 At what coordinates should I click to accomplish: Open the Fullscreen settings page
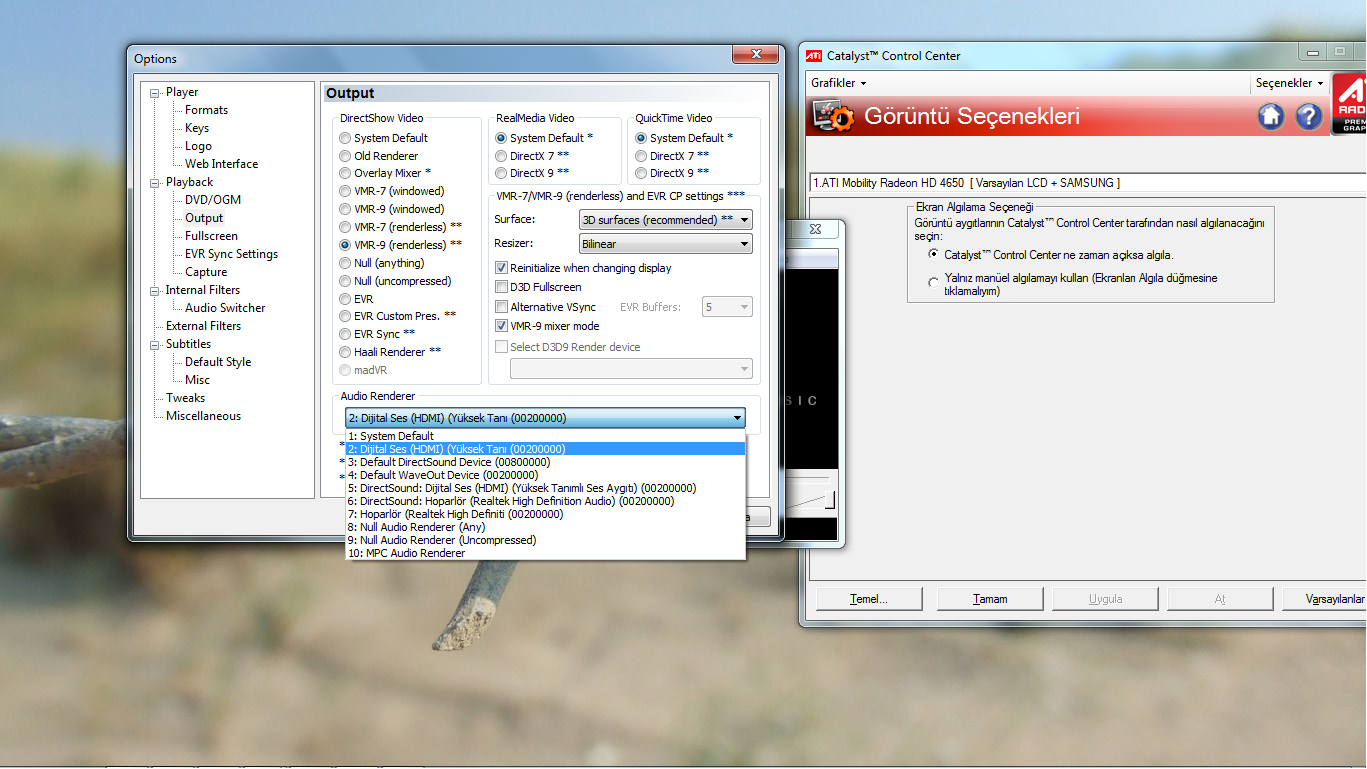(211, 236)
